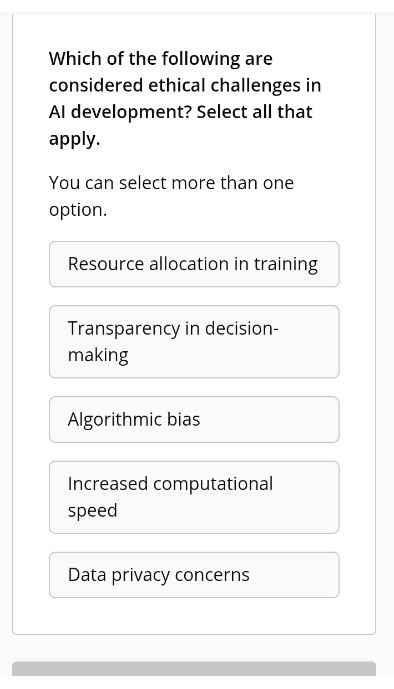394x689 pixels.
Task: Choose Transparency in decision-making answer
Action: [x=194, y=341]
